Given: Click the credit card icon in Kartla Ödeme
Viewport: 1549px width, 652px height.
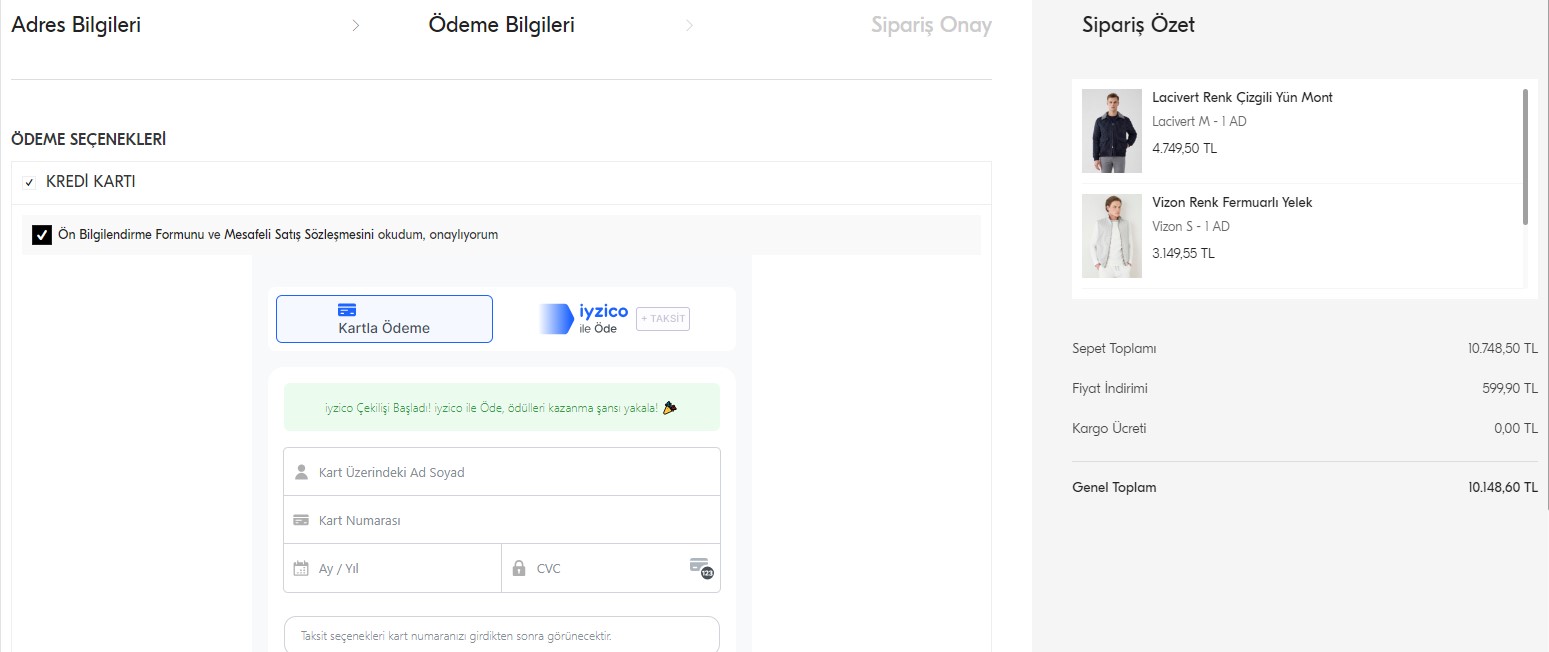Looking at the screenshot, I should pos(347,310).
